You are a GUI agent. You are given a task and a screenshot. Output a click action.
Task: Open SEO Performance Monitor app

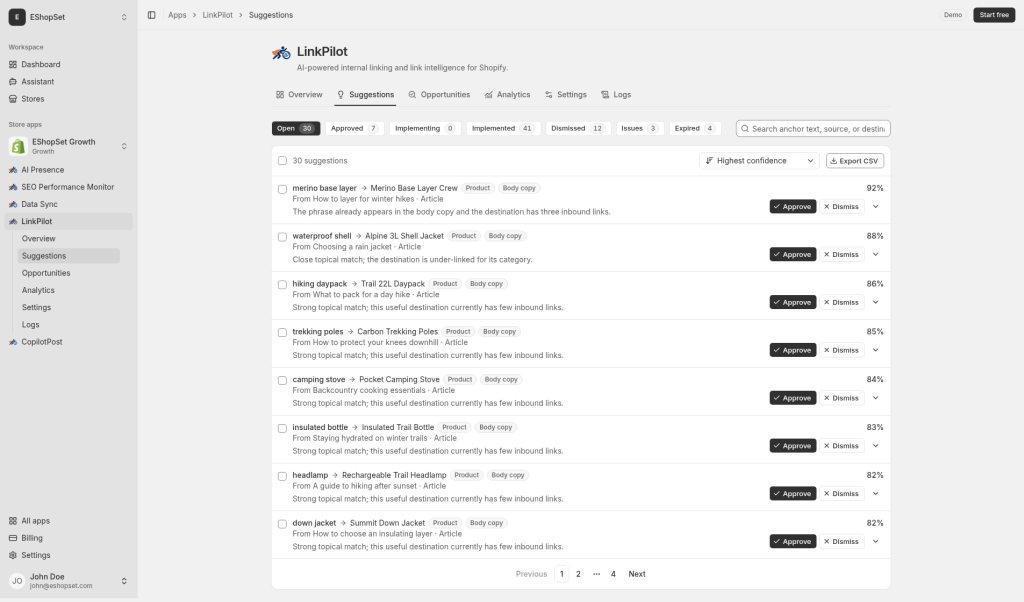[x=69, y=187]
